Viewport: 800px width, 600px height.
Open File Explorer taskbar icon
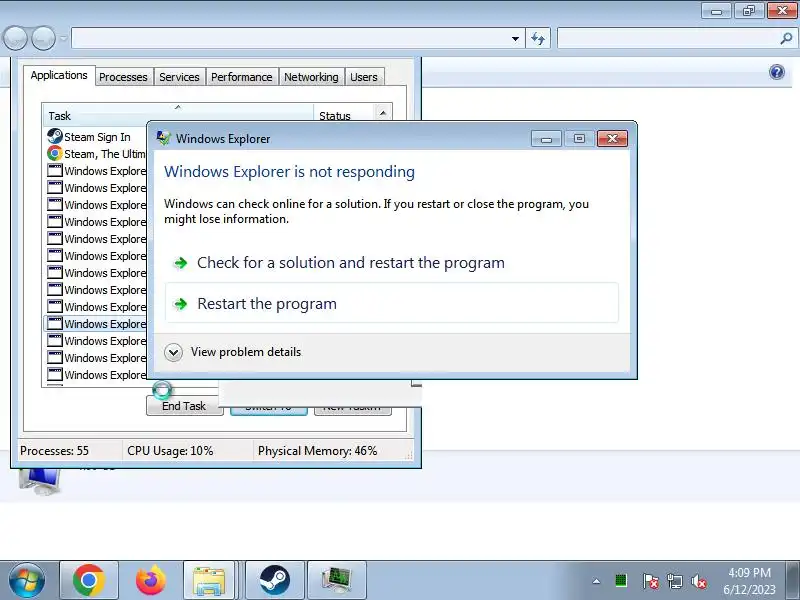click(209, 581)
